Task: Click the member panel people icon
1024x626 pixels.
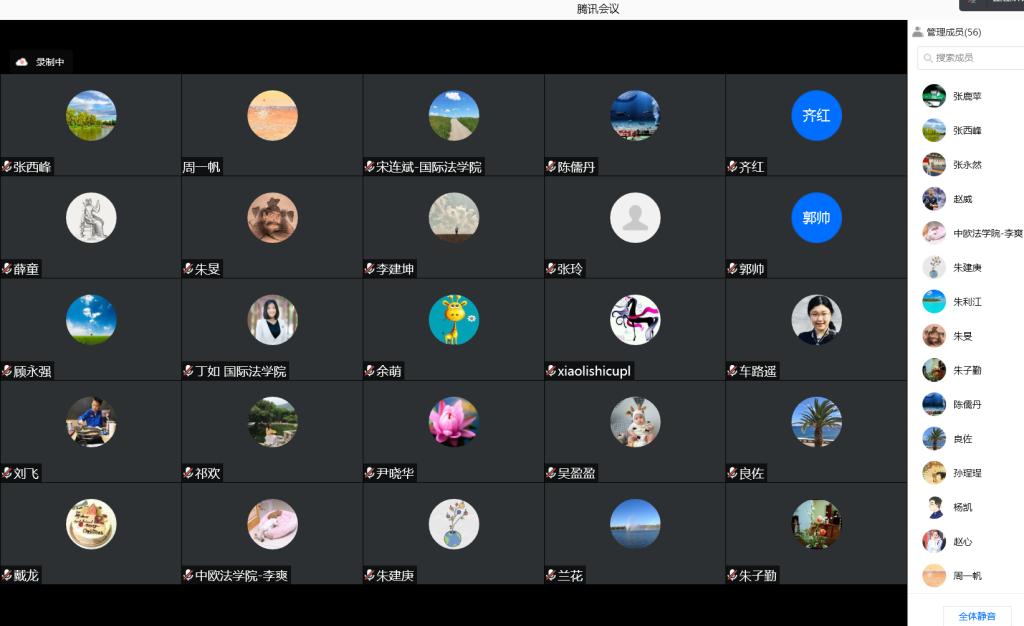Action: (918, 32)
